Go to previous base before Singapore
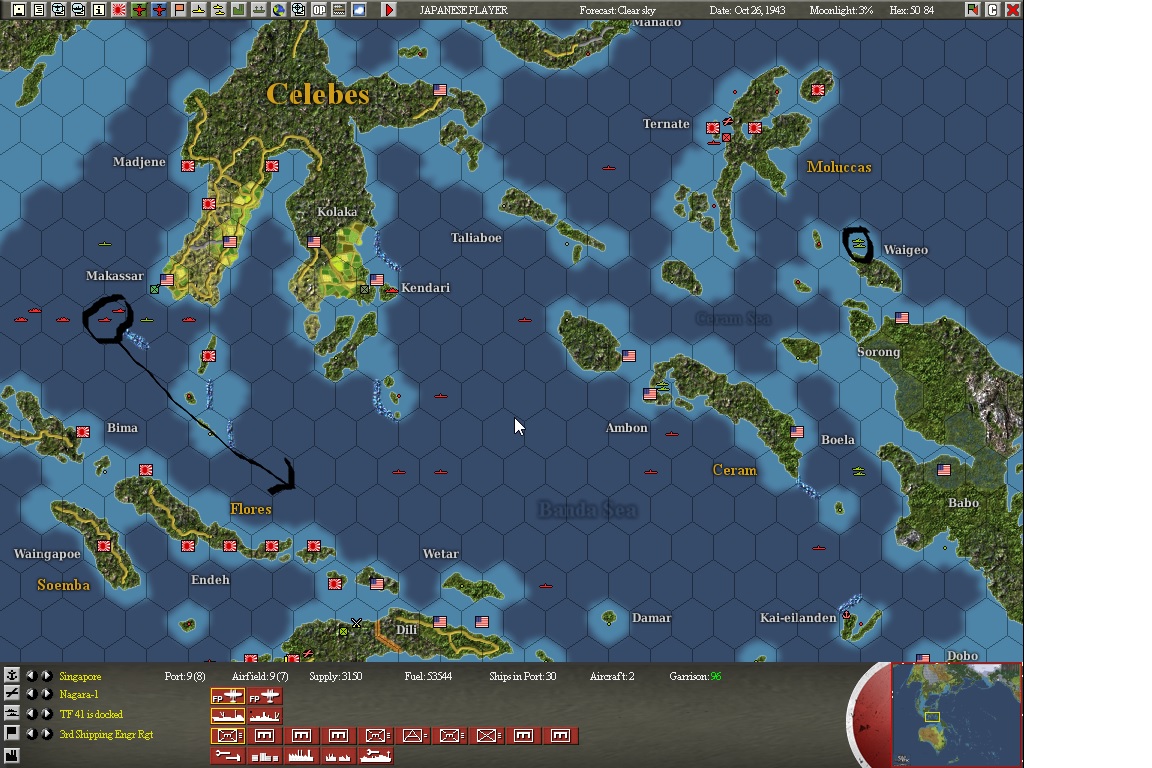 [x=32, y=675]
